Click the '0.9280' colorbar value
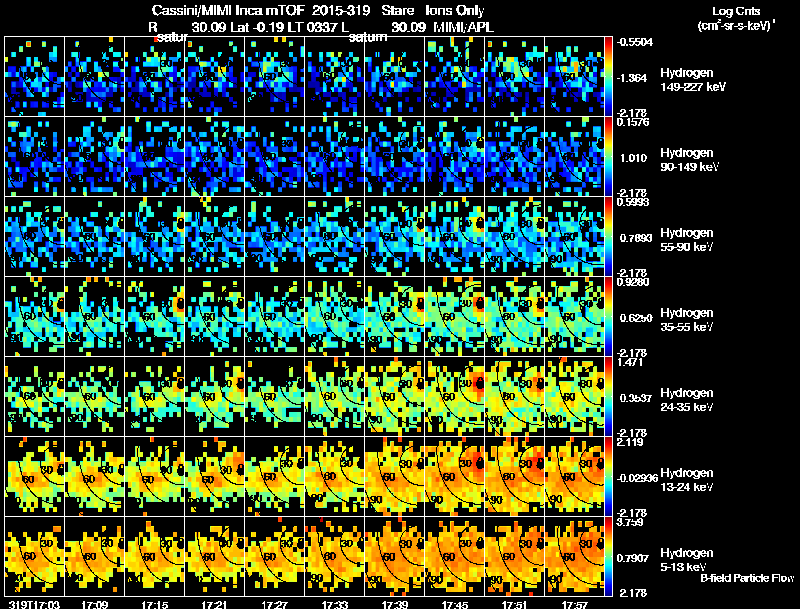 click(633, 282)
